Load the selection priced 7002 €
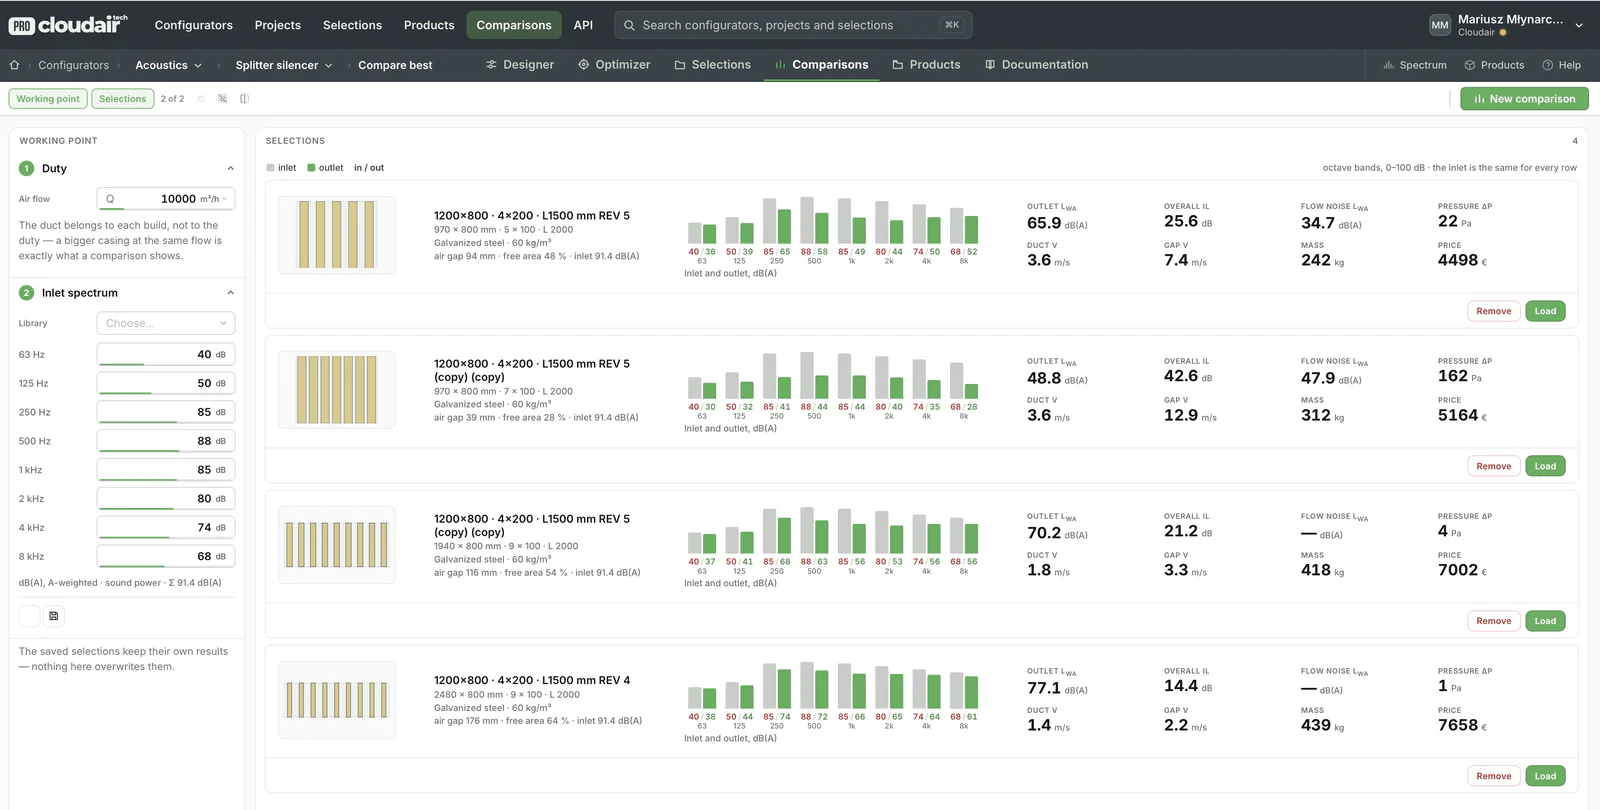Screen dimensions: 1600x810 1545,621
